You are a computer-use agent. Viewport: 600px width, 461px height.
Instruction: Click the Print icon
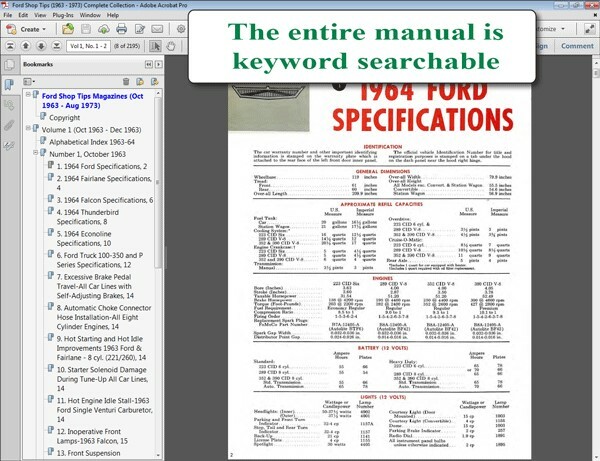[x=121, y=29]
